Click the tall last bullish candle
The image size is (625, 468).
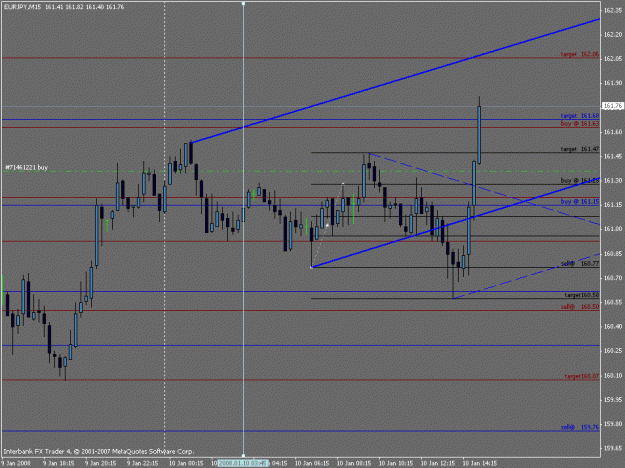click(479, 135)
